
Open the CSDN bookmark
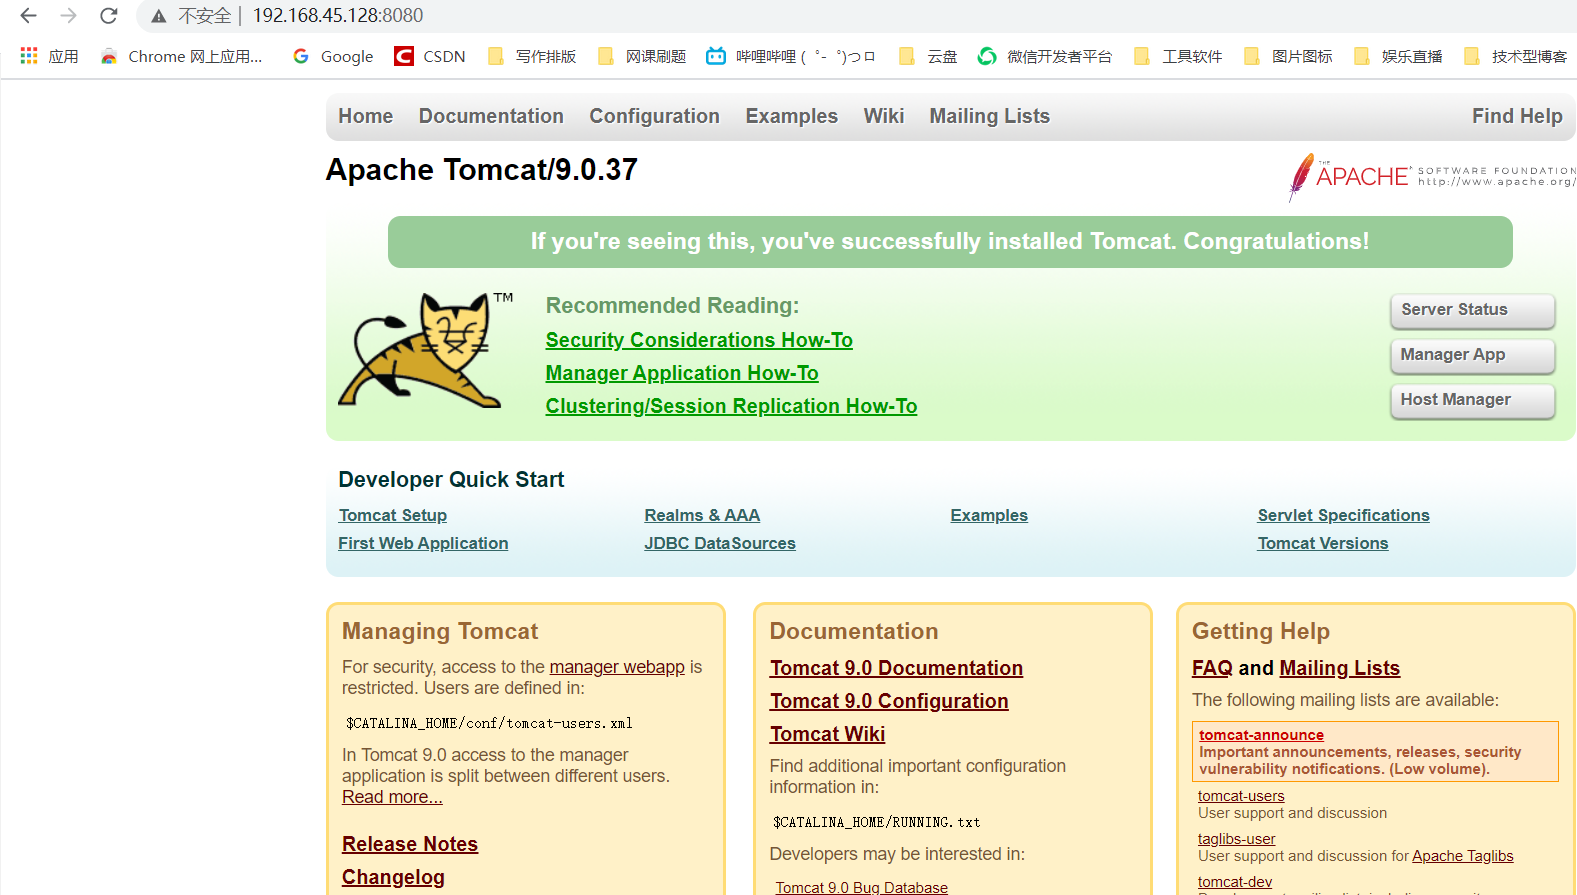430,57
